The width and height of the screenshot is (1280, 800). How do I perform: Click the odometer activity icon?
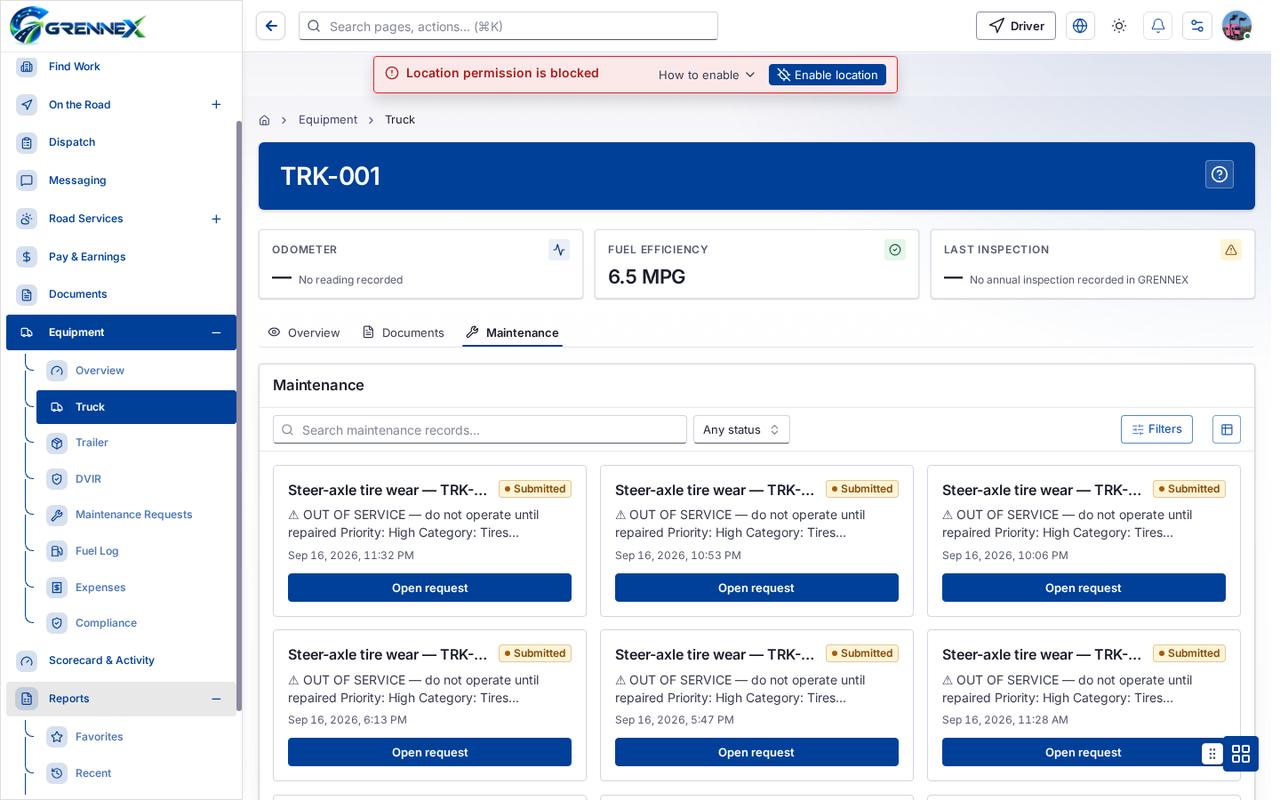pyautogui.click(x=559, y=250)
